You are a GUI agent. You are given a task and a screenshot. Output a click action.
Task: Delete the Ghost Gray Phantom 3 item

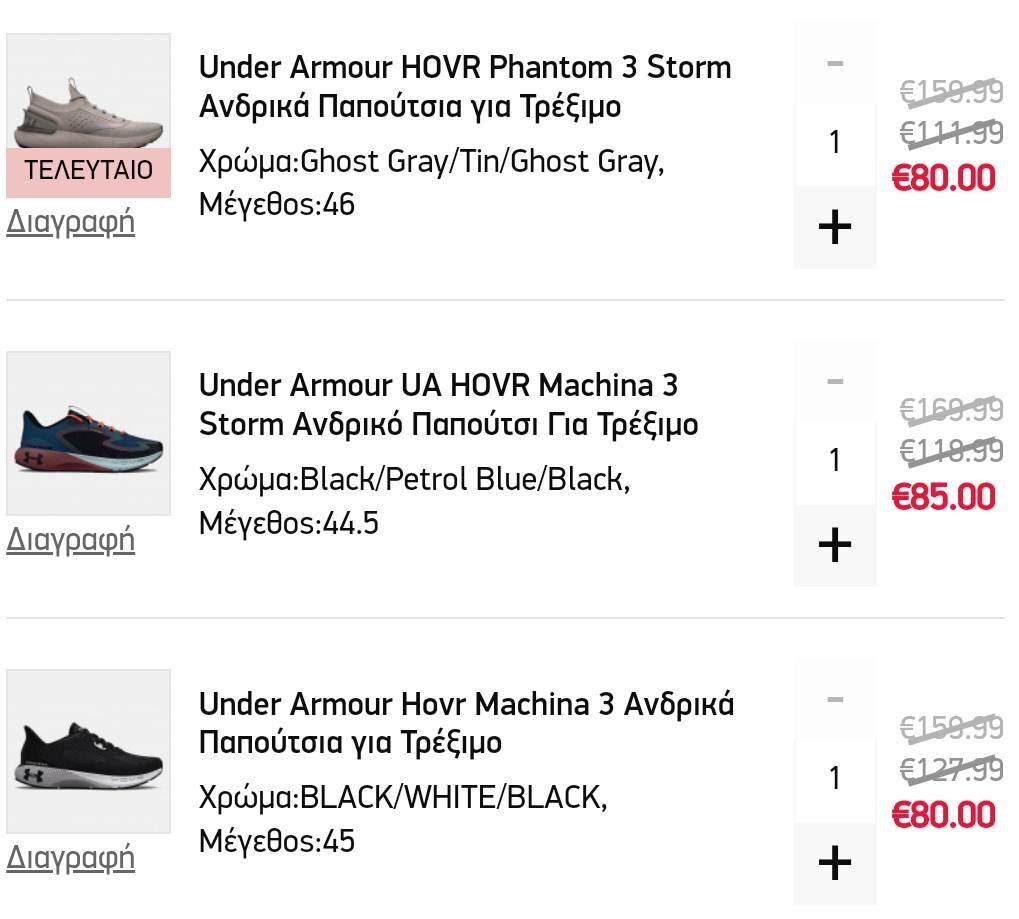[70, 222]
